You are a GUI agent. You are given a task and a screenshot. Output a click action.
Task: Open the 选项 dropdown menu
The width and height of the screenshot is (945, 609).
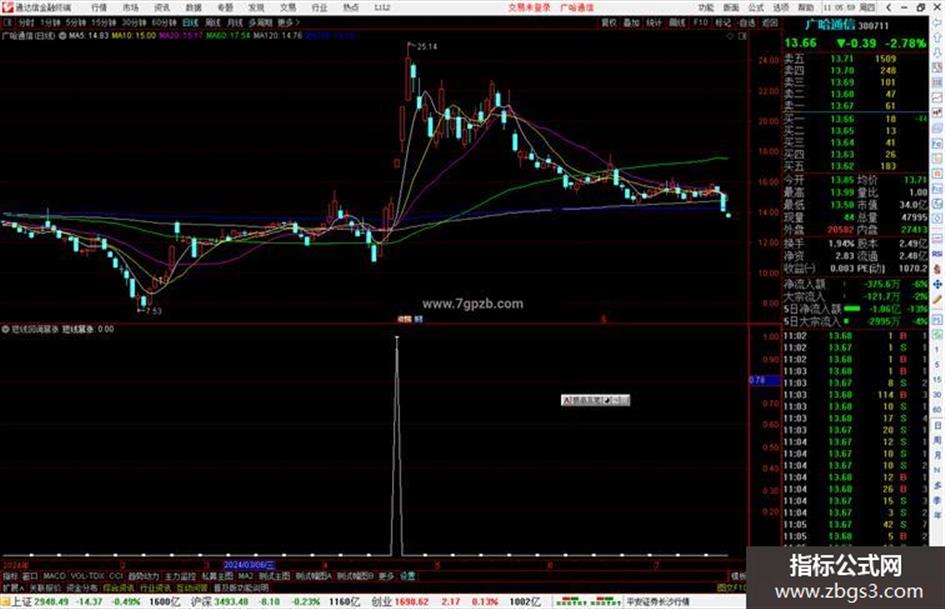(x=781, y=7)
